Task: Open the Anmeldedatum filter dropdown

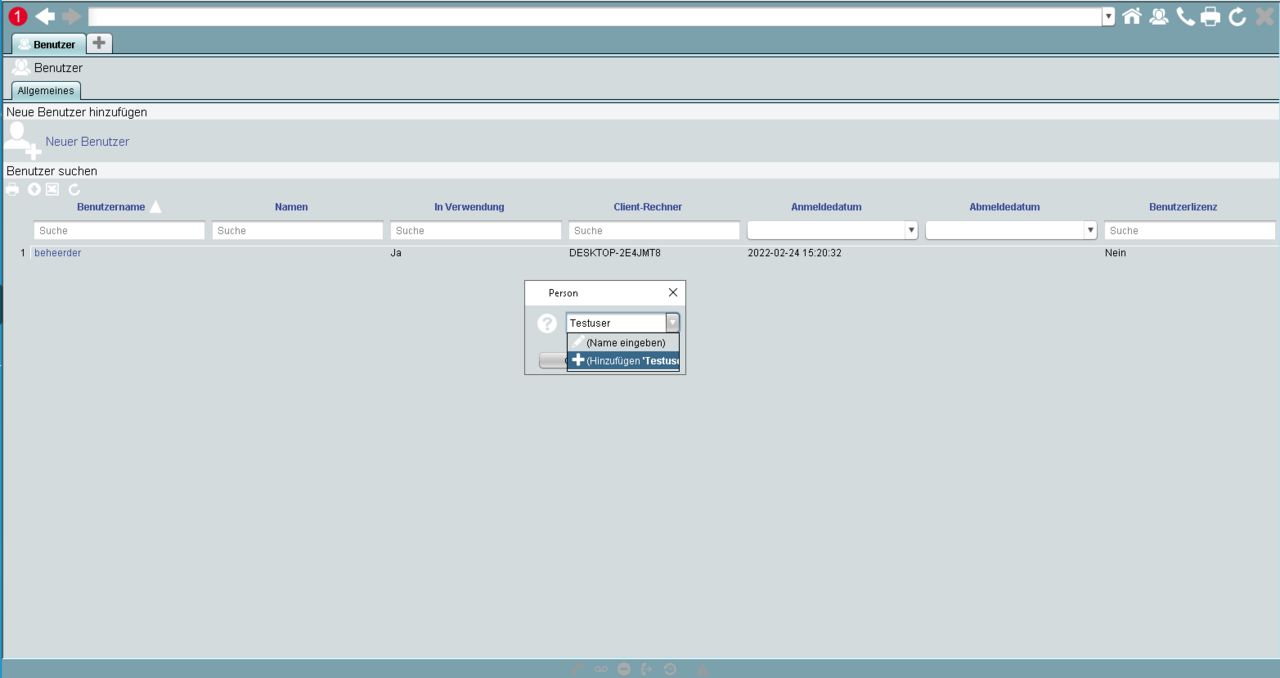Action: point(911,230)
